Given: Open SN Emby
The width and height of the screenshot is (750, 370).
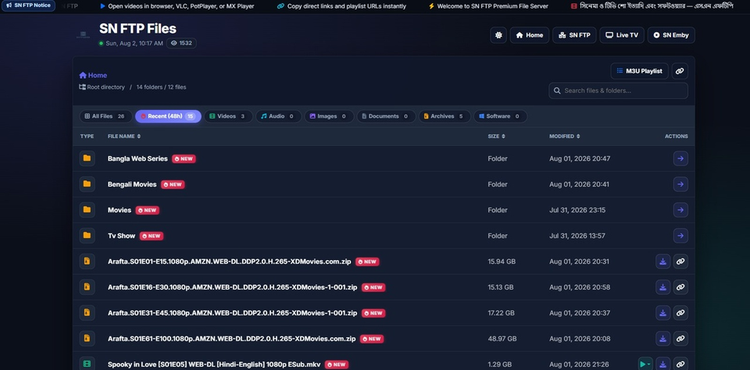Looking at the screenshot, I should pyautogui.click(x=671, y=35).
